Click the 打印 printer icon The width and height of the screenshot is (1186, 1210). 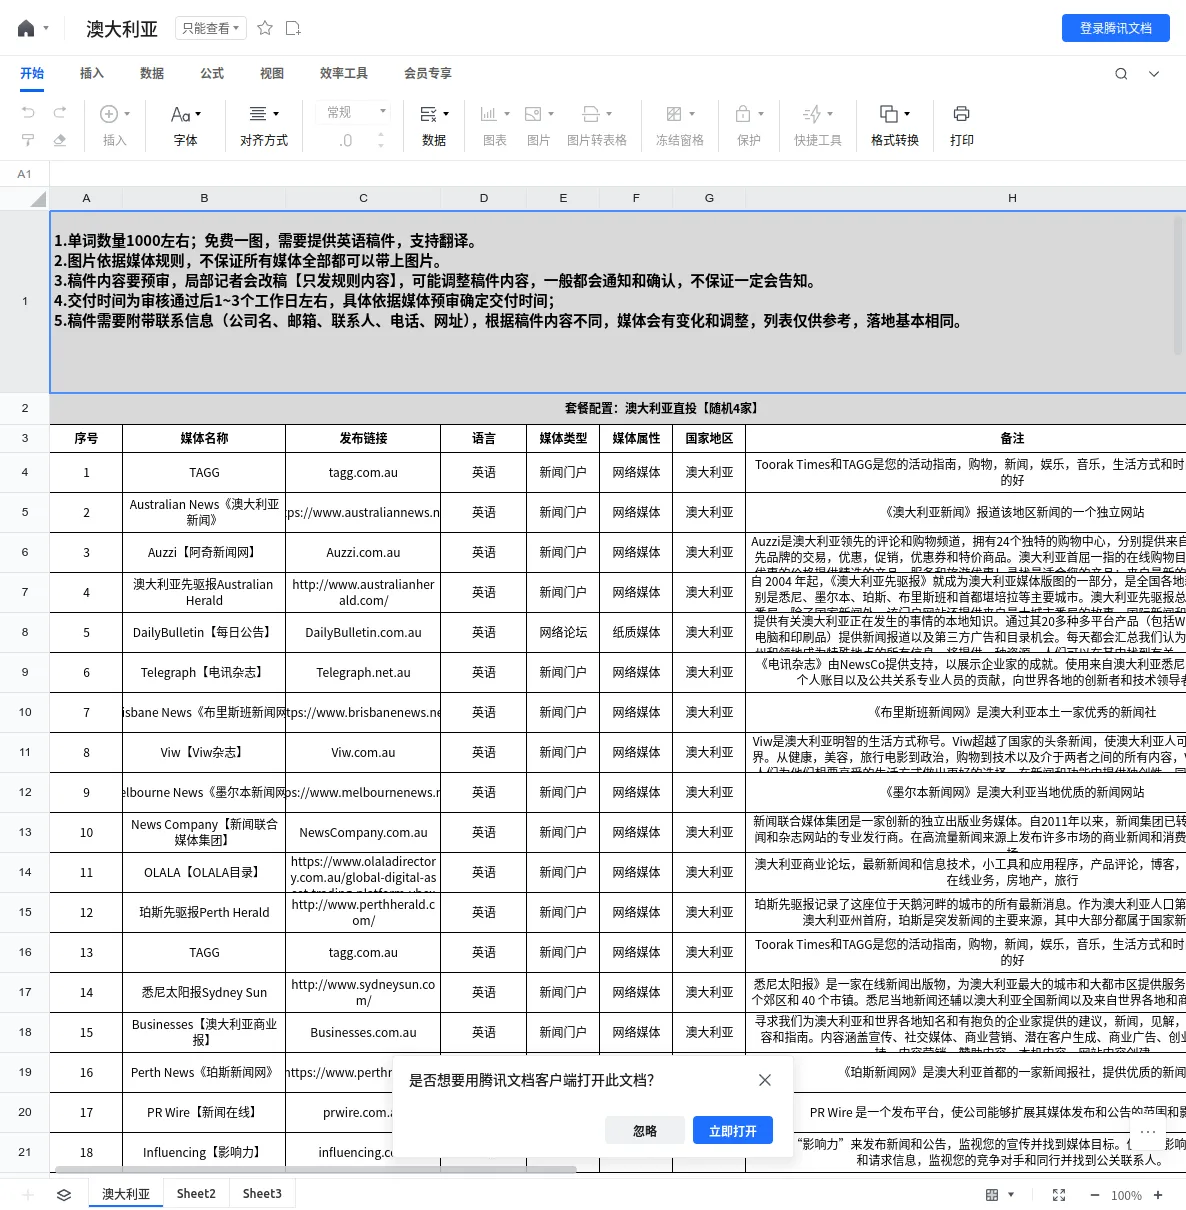click(962, 114)
